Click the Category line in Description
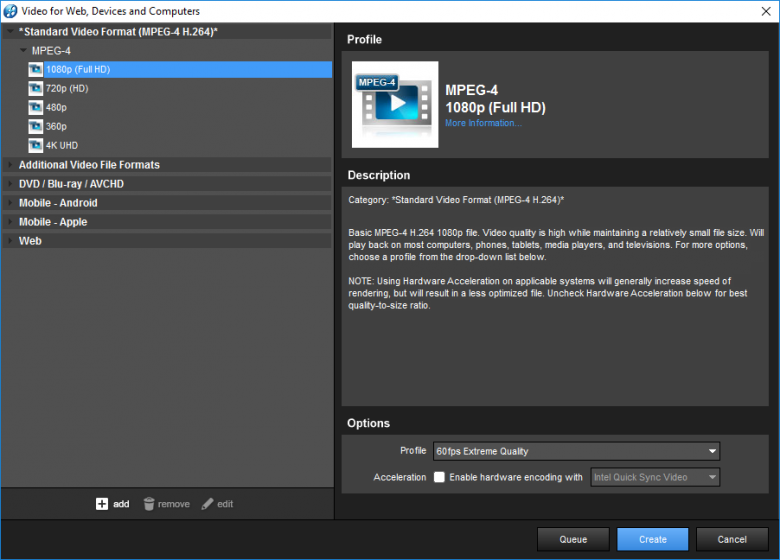This screenshot has width=780, height=560. [456, 200]
